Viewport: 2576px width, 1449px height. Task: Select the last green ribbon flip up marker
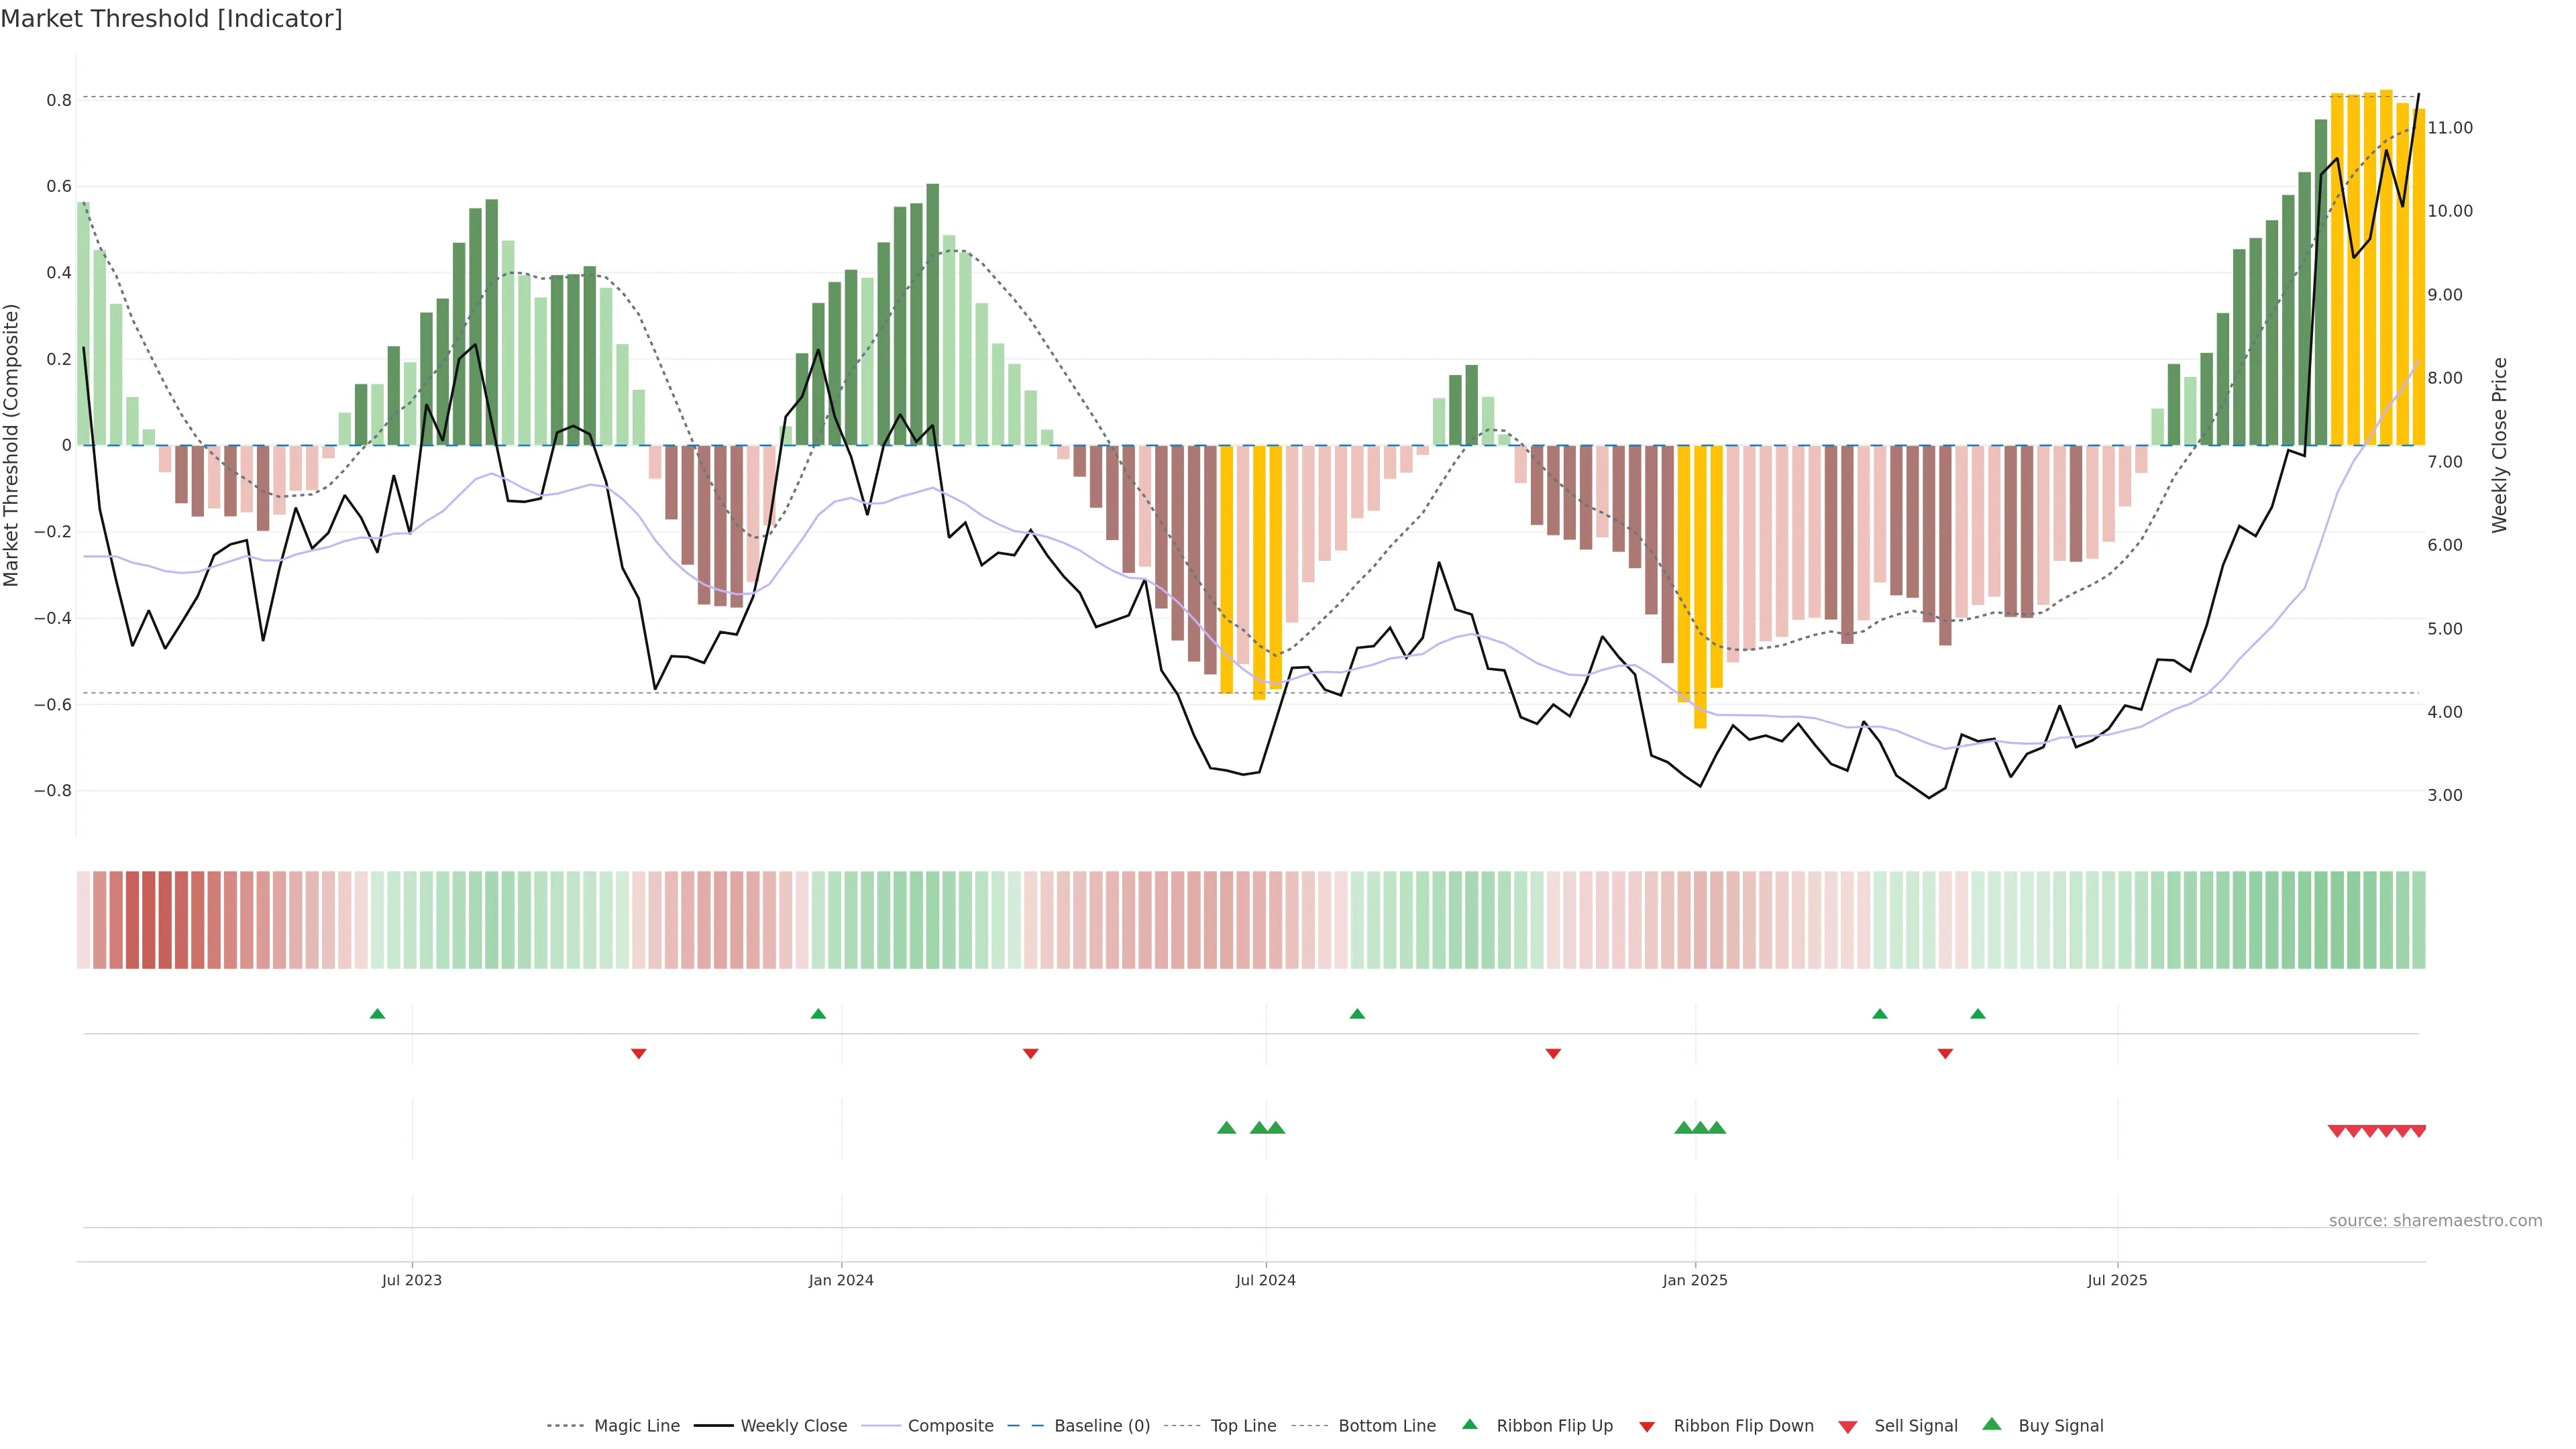click(x=1977, y=1014)
